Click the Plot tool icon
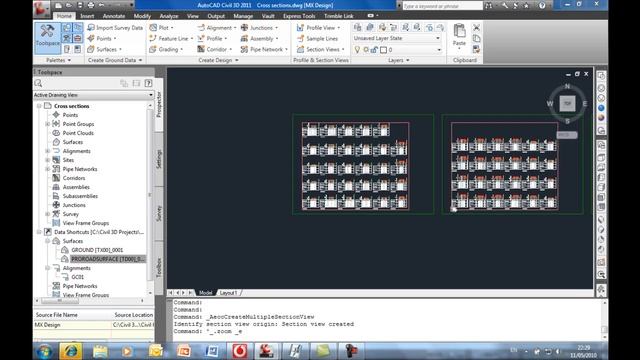 (153, 27)
